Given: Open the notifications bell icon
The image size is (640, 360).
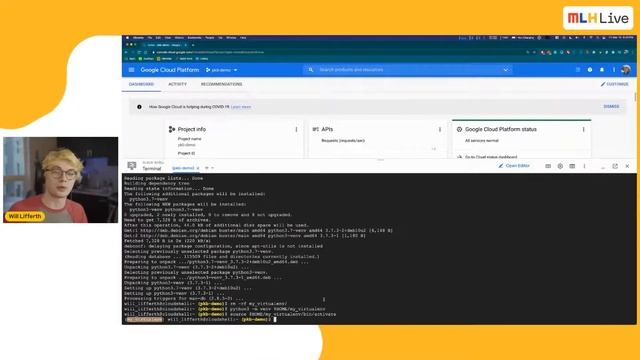Looking at the screenshot, I should [602, 70].
